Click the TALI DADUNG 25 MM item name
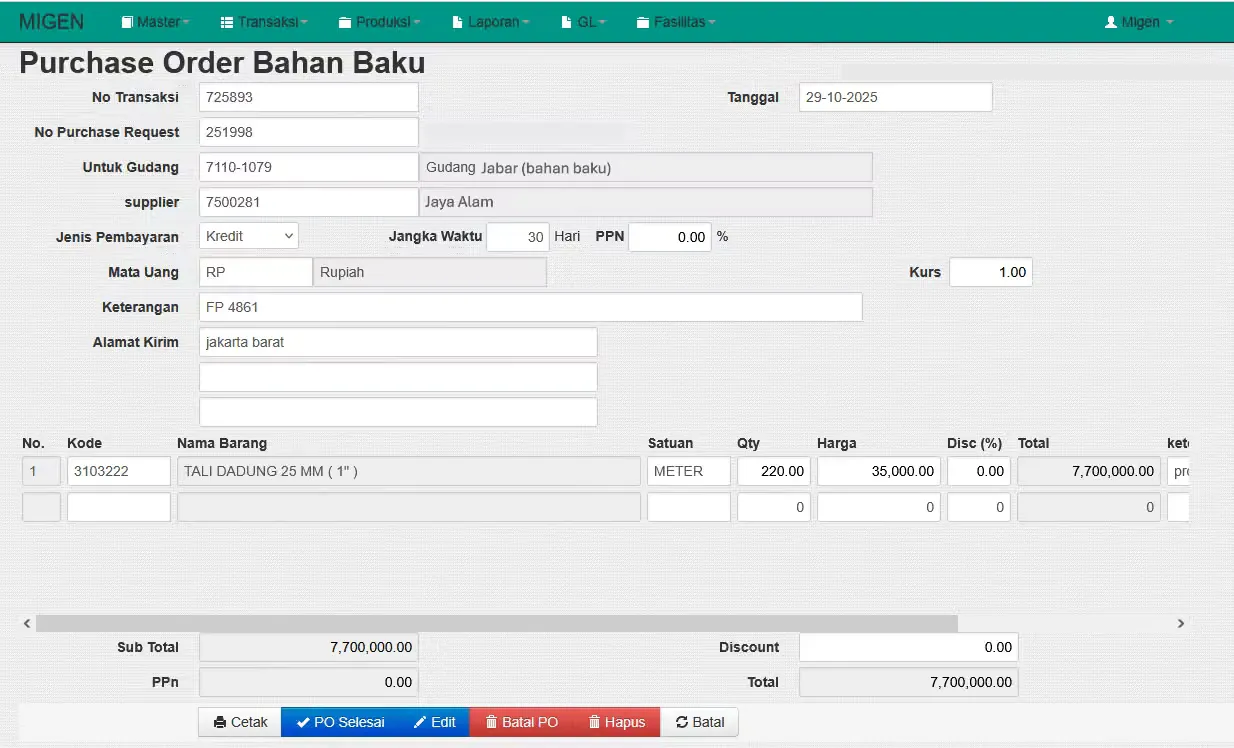Viewport: 1234px width, 748px height. (271, 471)
